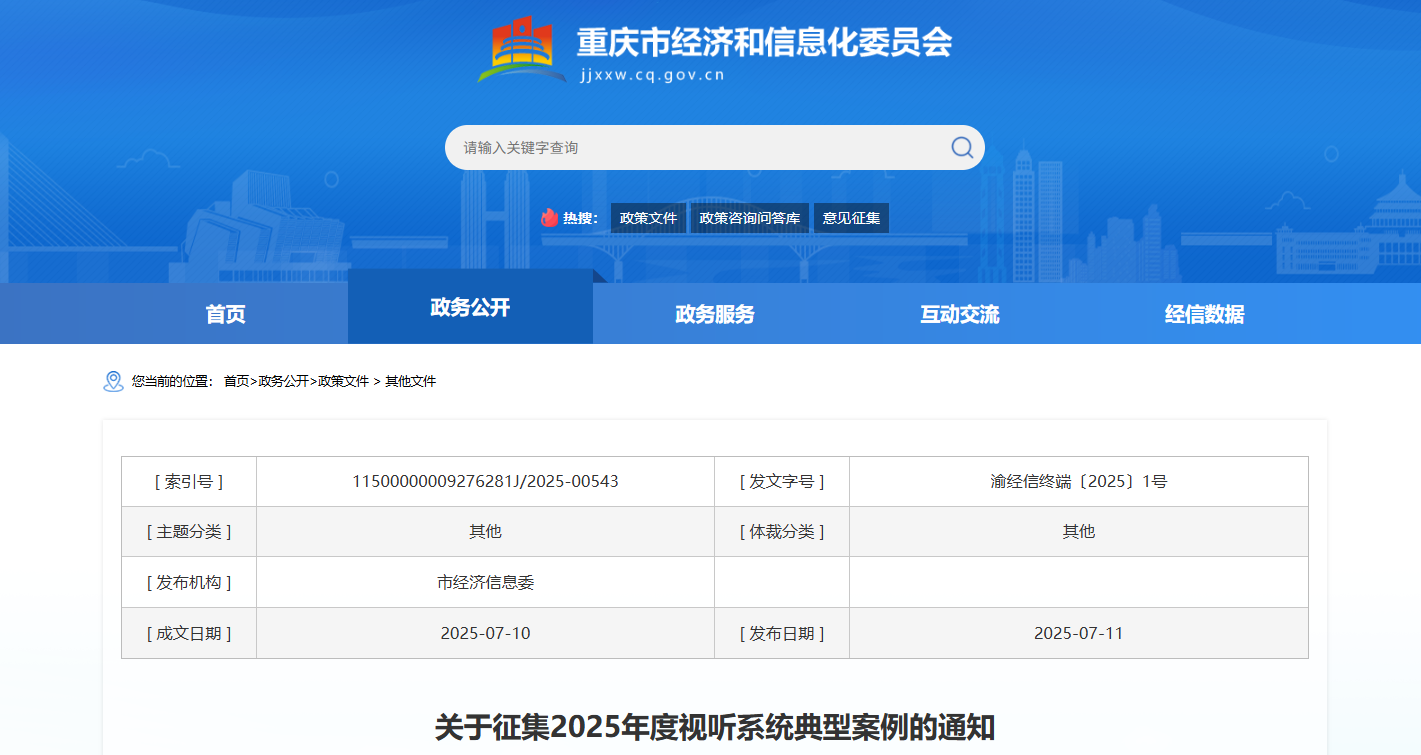Viewport: 1421px width, 755px height.
Task: Select the 政策文件 hot search tag
Action: [x=648, y=218]
